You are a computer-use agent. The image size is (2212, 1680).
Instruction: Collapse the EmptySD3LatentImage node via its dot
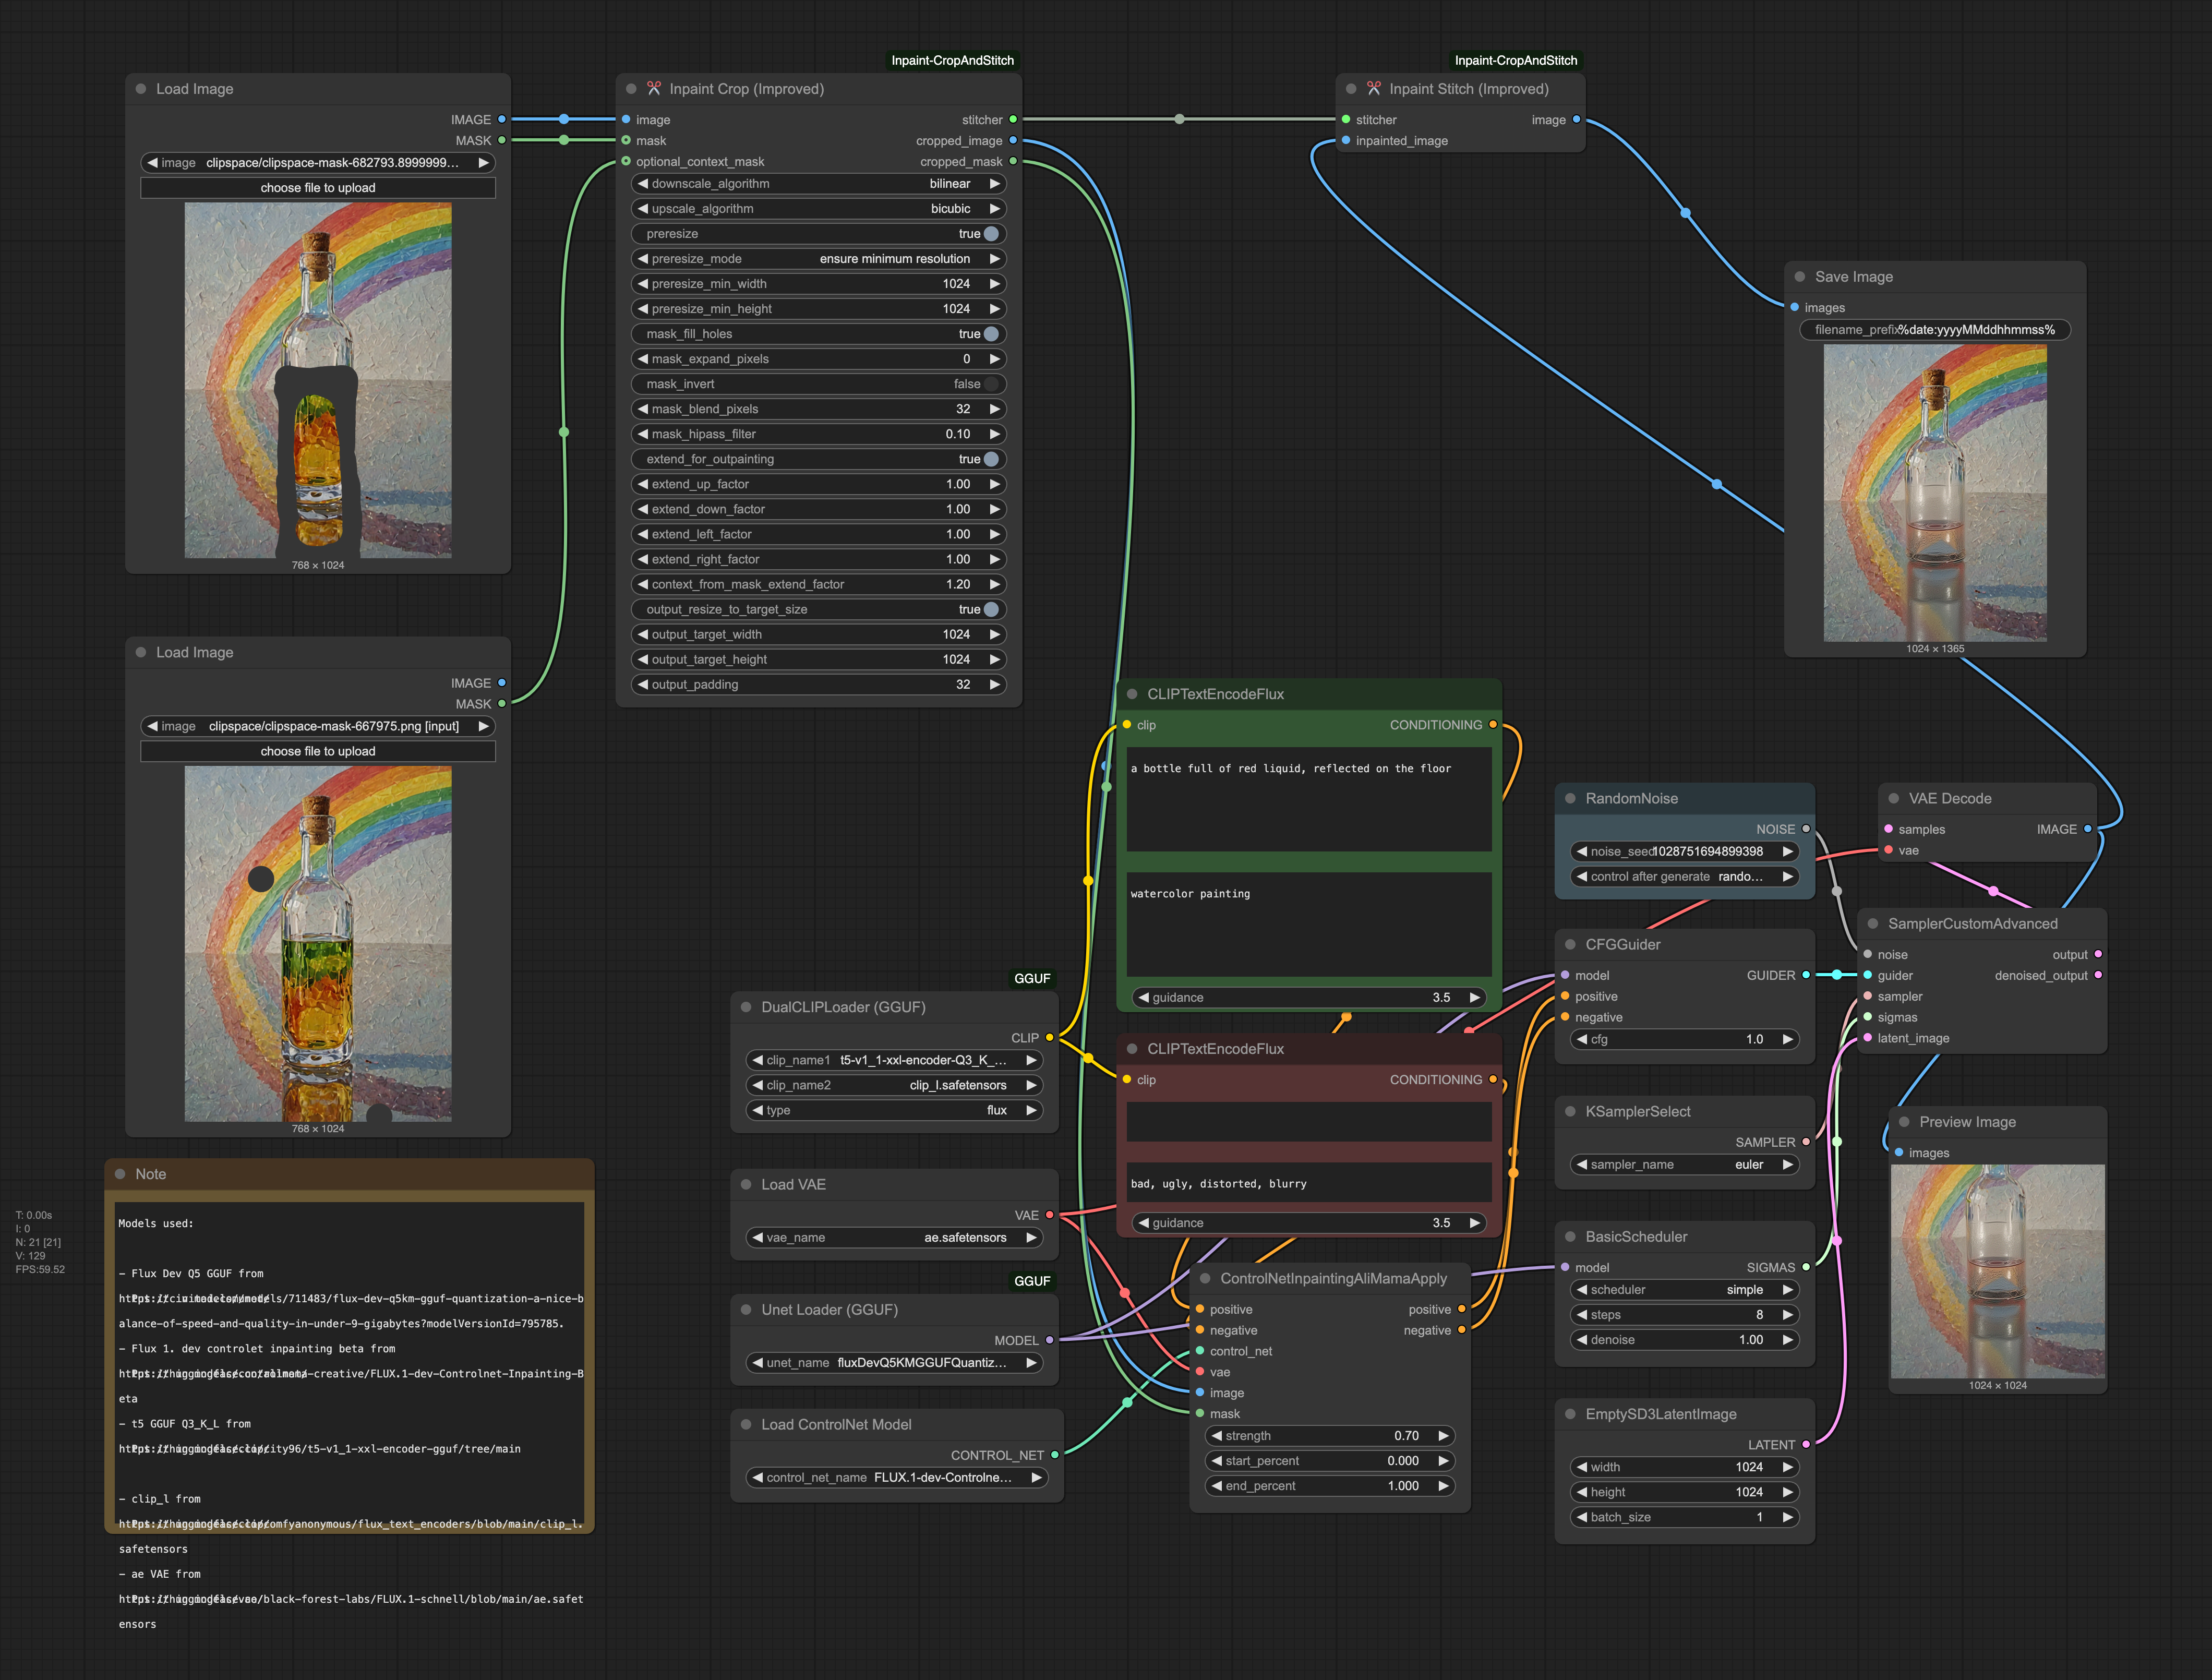tap(1570, 1414)
